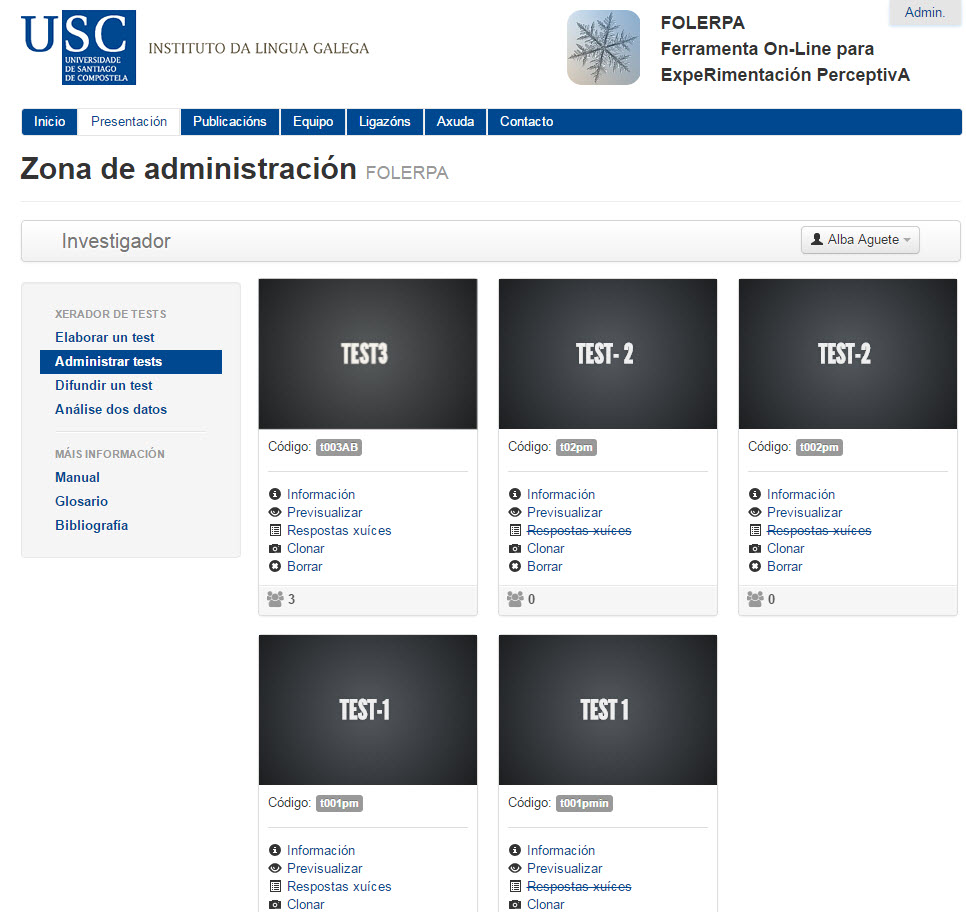Open Análise dos datos sidebar link
Viewport: 966px width, 912px height.
[x=111, y=410]
